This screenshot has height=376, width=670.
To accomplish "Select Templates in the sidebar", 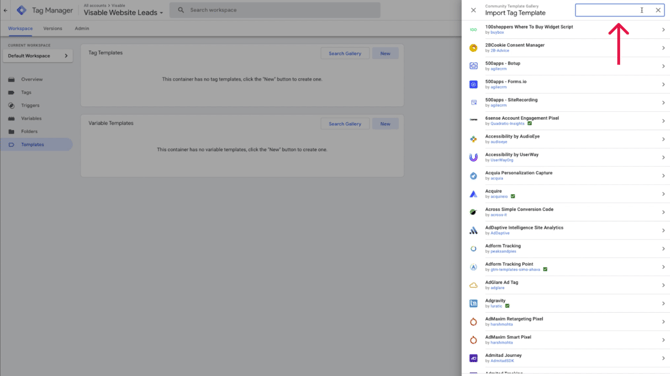I will [x=37, y=144].
